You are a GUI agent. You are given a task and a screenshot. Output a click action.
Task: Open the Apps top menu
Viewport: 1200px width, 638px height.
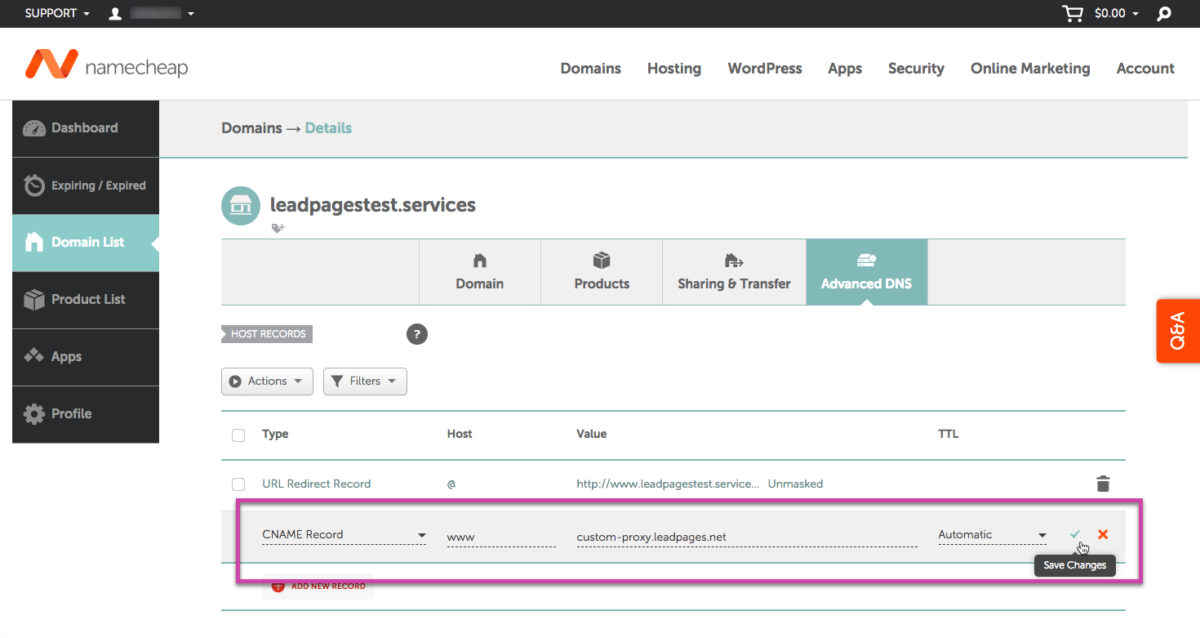(x=845, y=68)
